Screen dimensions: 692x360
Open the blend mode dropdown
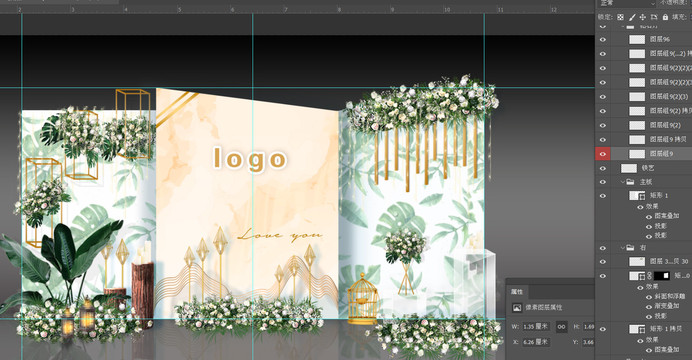point(627,3)
